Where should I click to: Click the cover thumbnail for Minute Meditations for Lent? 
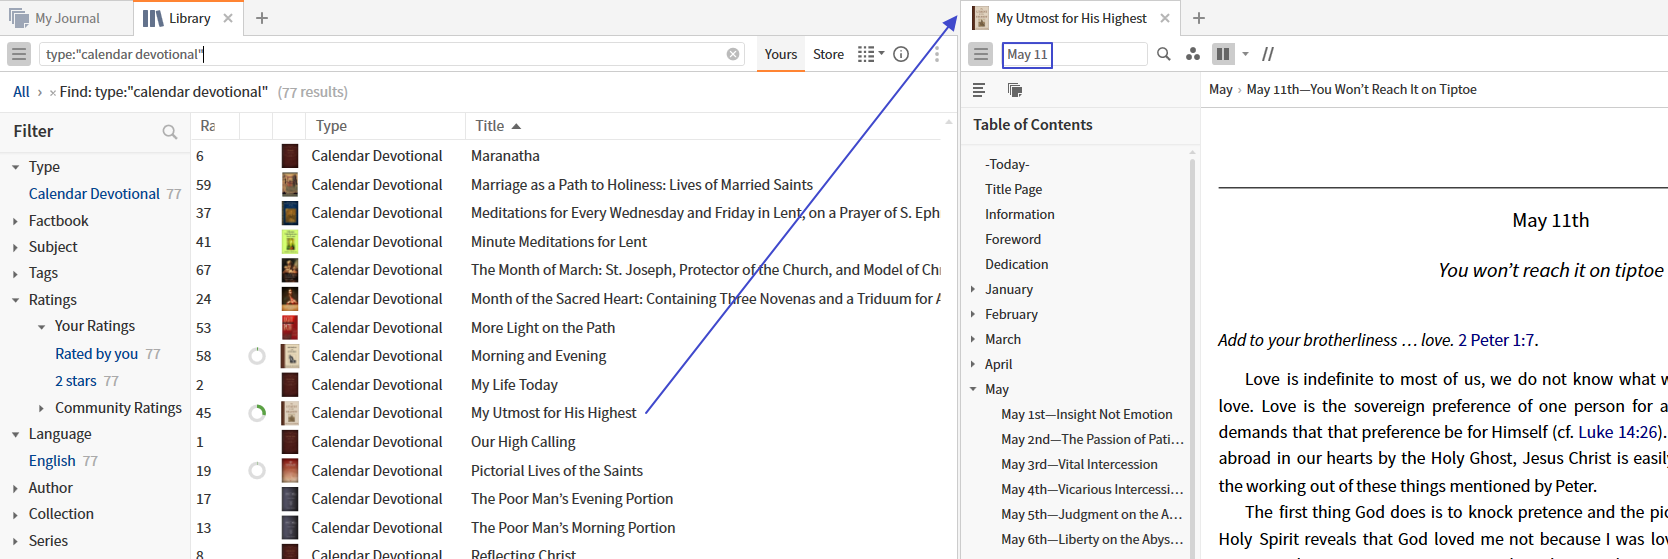click(290, 242)
